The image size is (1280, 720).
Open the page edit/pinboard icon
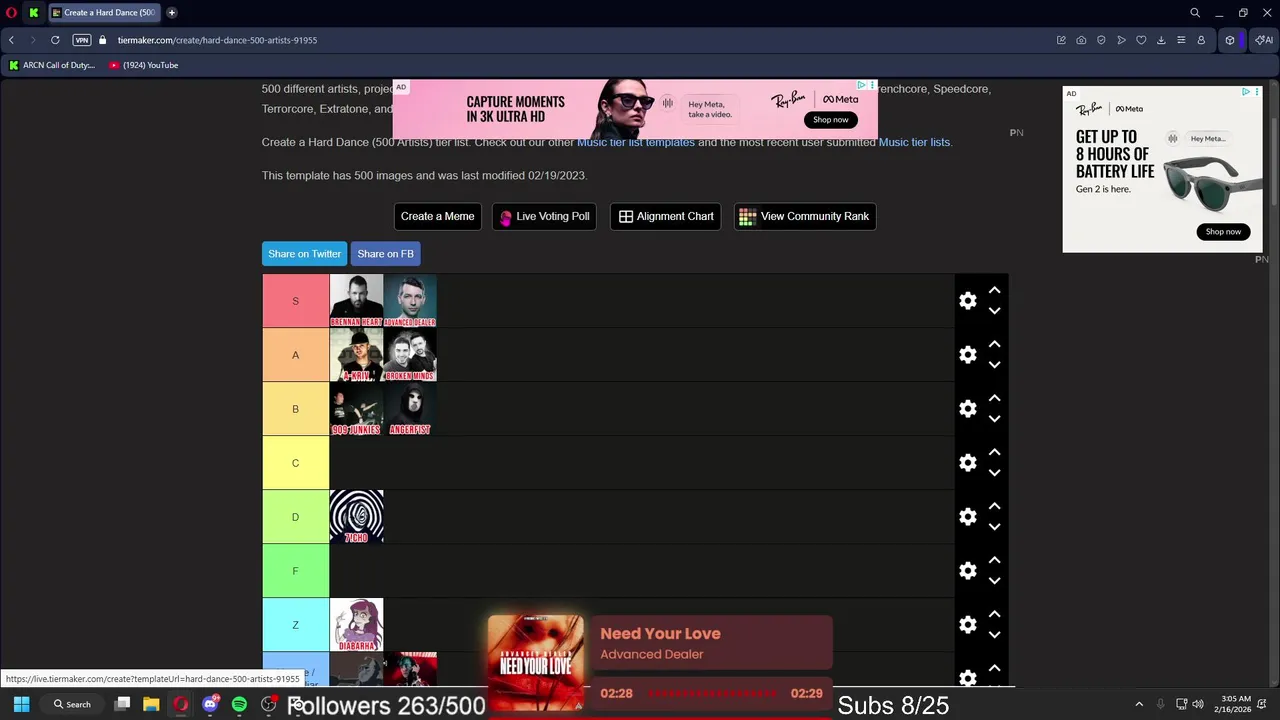click(1061, 40)
